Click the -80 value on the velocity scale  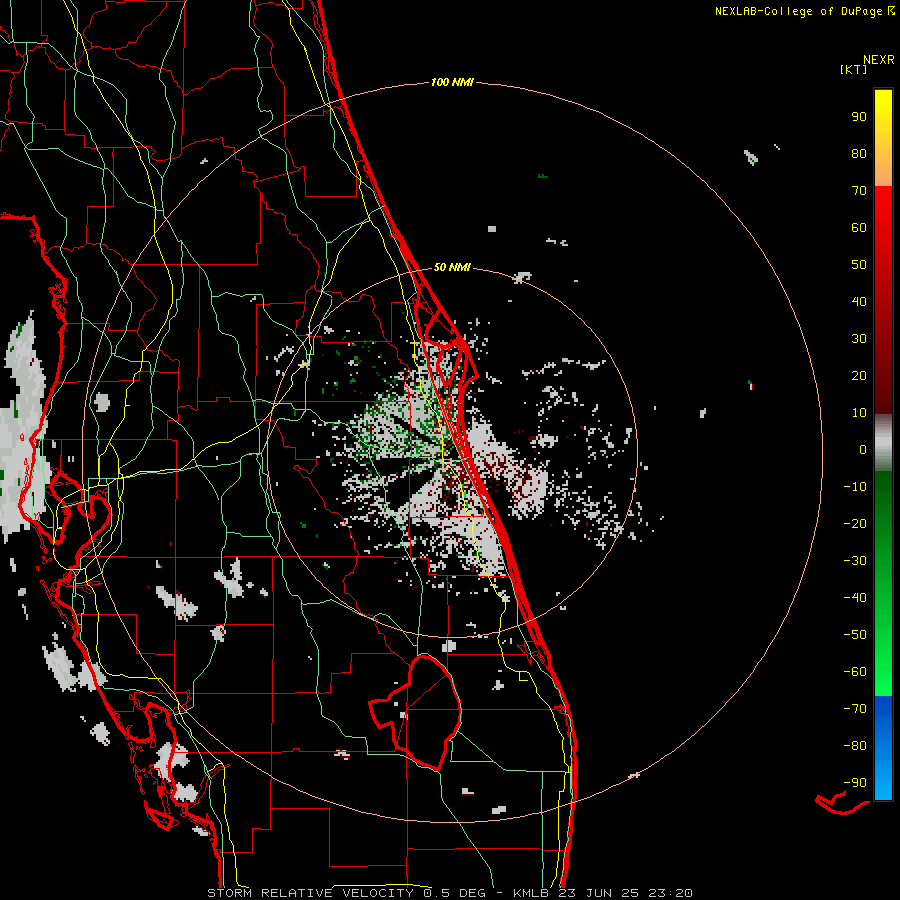[855, 746]
